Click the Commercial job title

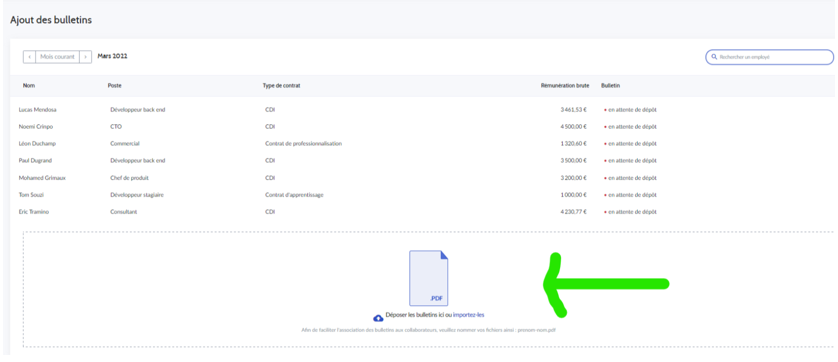125,144
